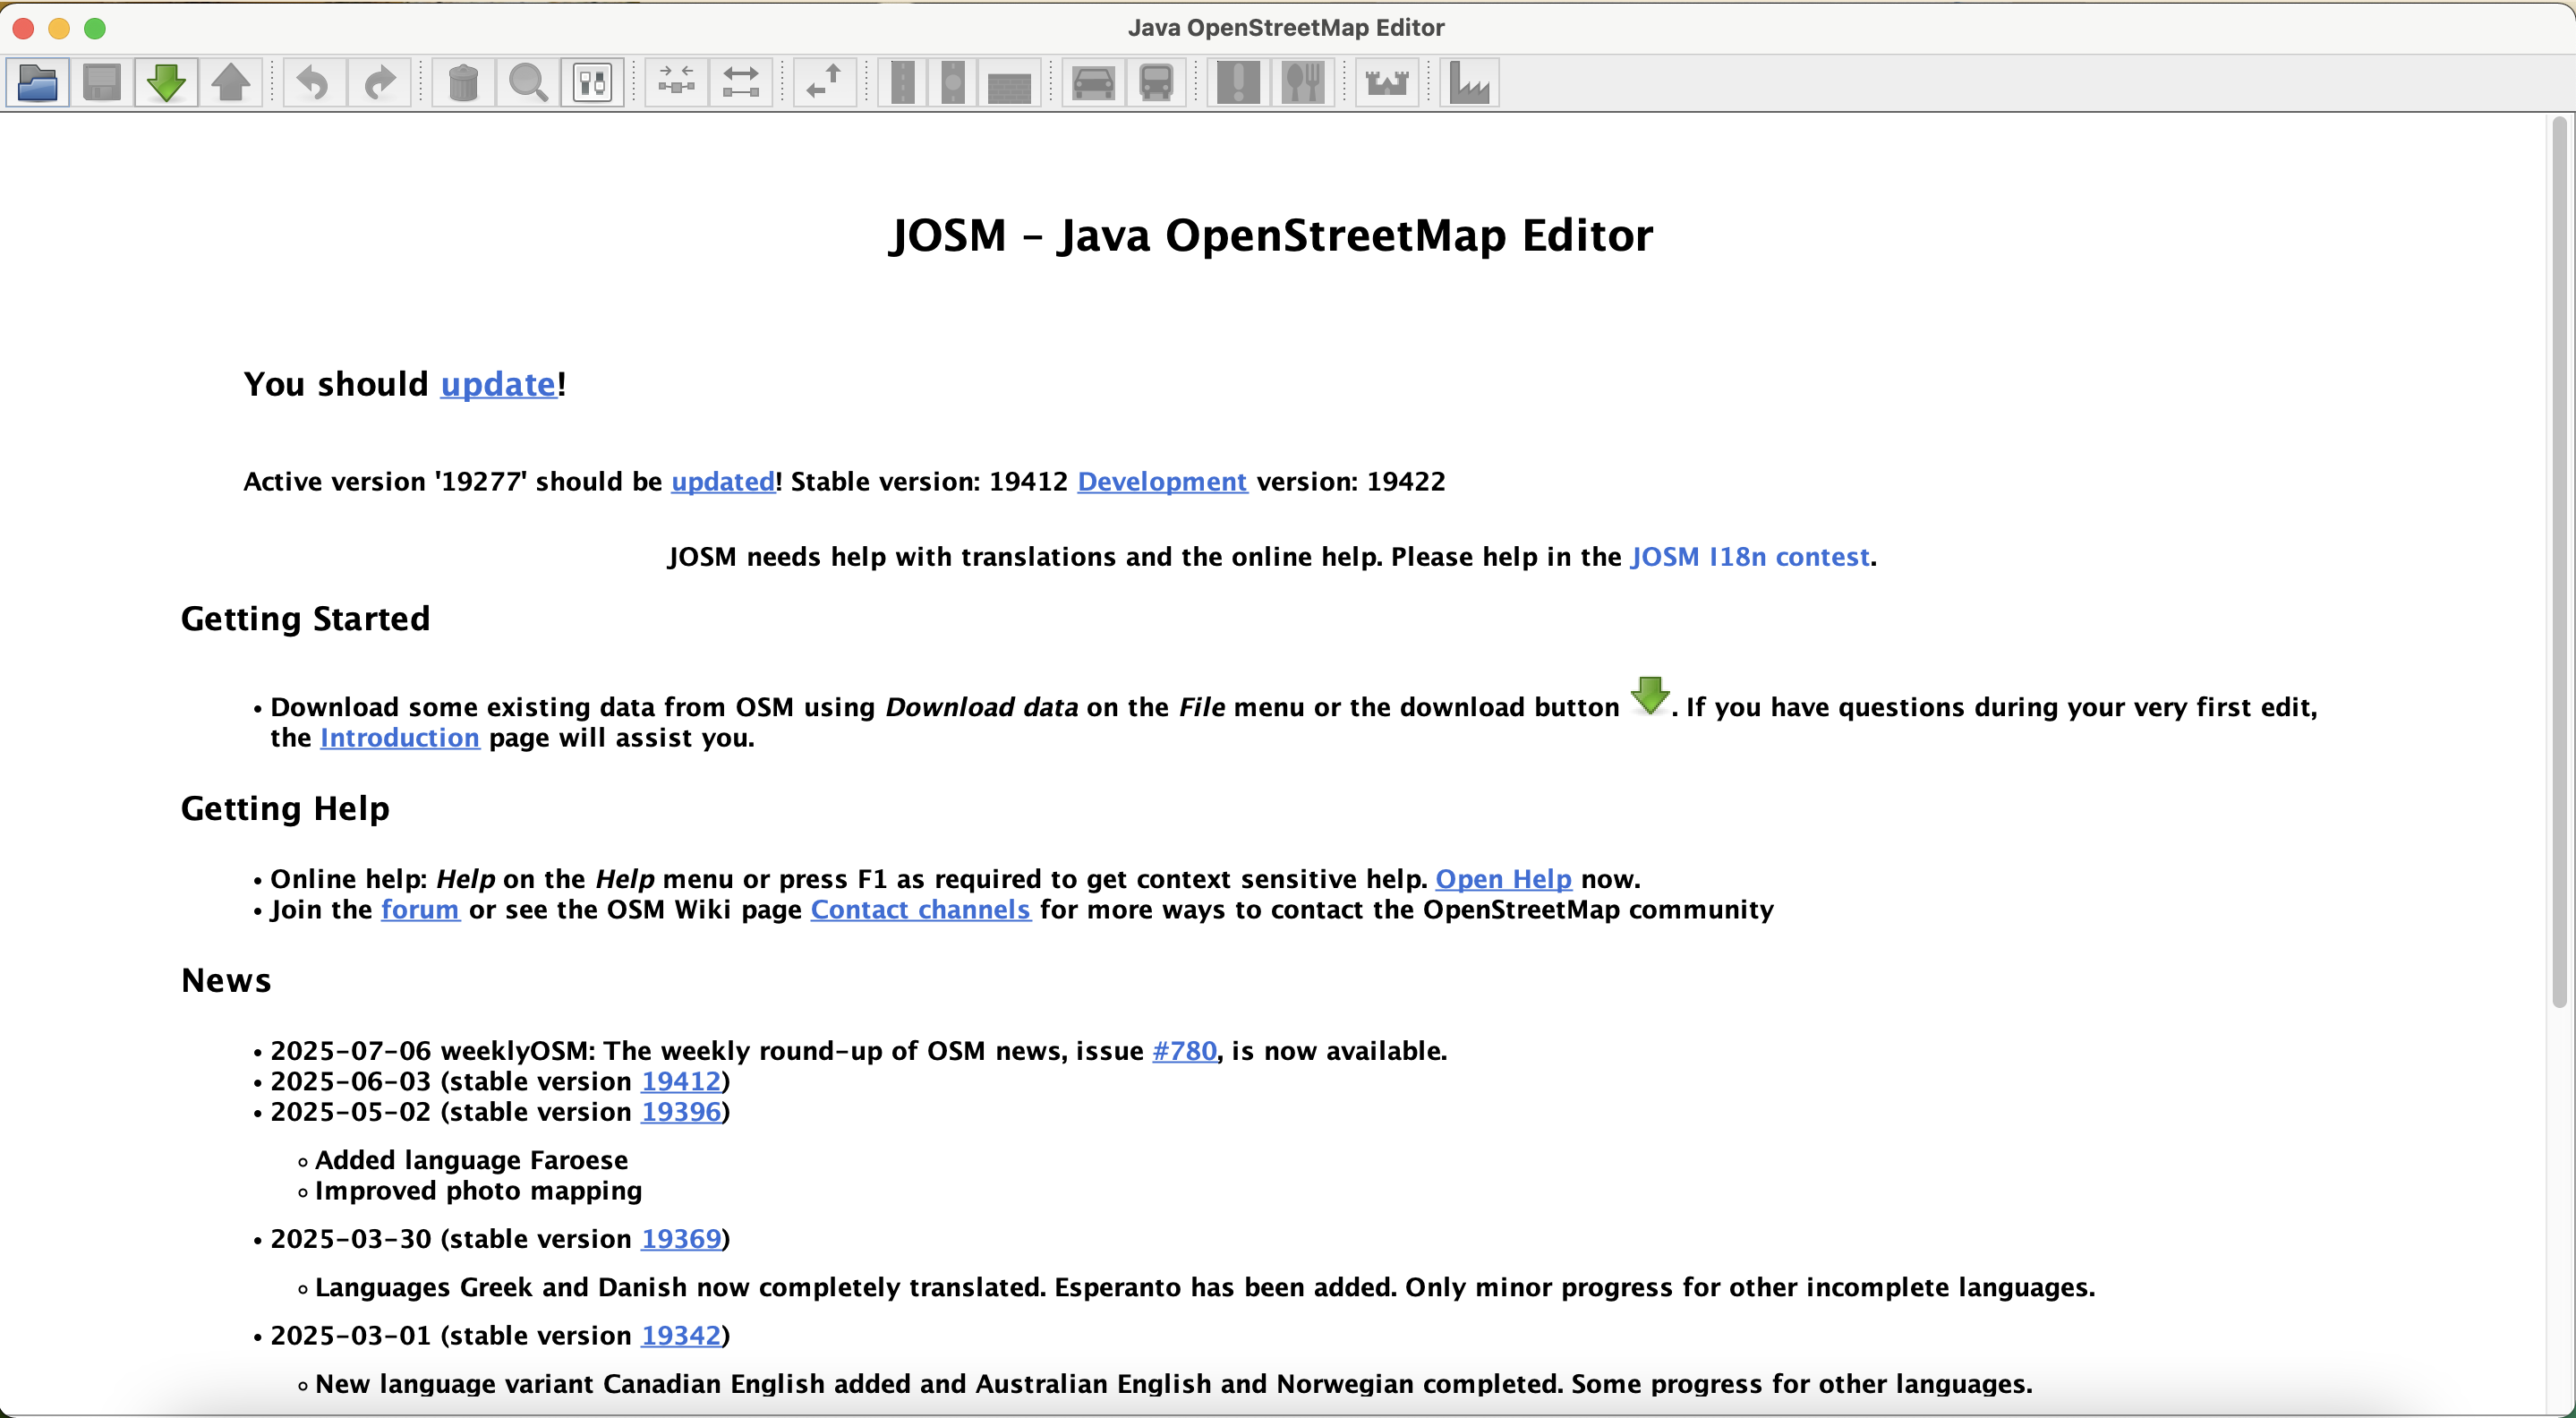The height and width of the screenshot is (1418, 2576).
Task: Click 'Added language Faroese' text
Action: pos(471,1160)
